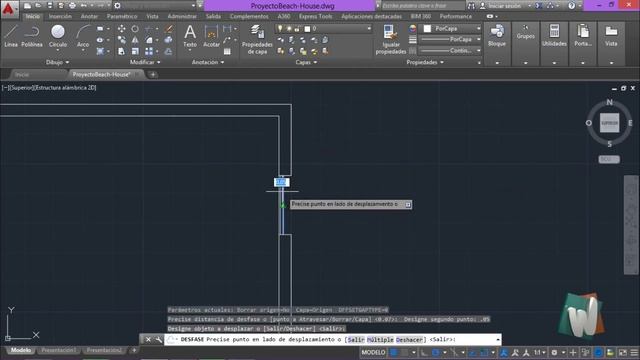
Task: Open the Inserción ribbon tab
Action: pyautogui.click(x=60, y=16)
